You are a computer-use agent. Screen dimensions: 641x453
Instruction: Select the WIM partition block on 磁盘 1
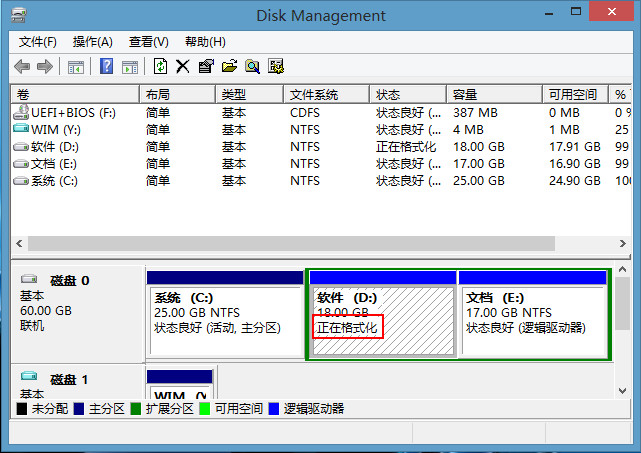tap(180, 384)
